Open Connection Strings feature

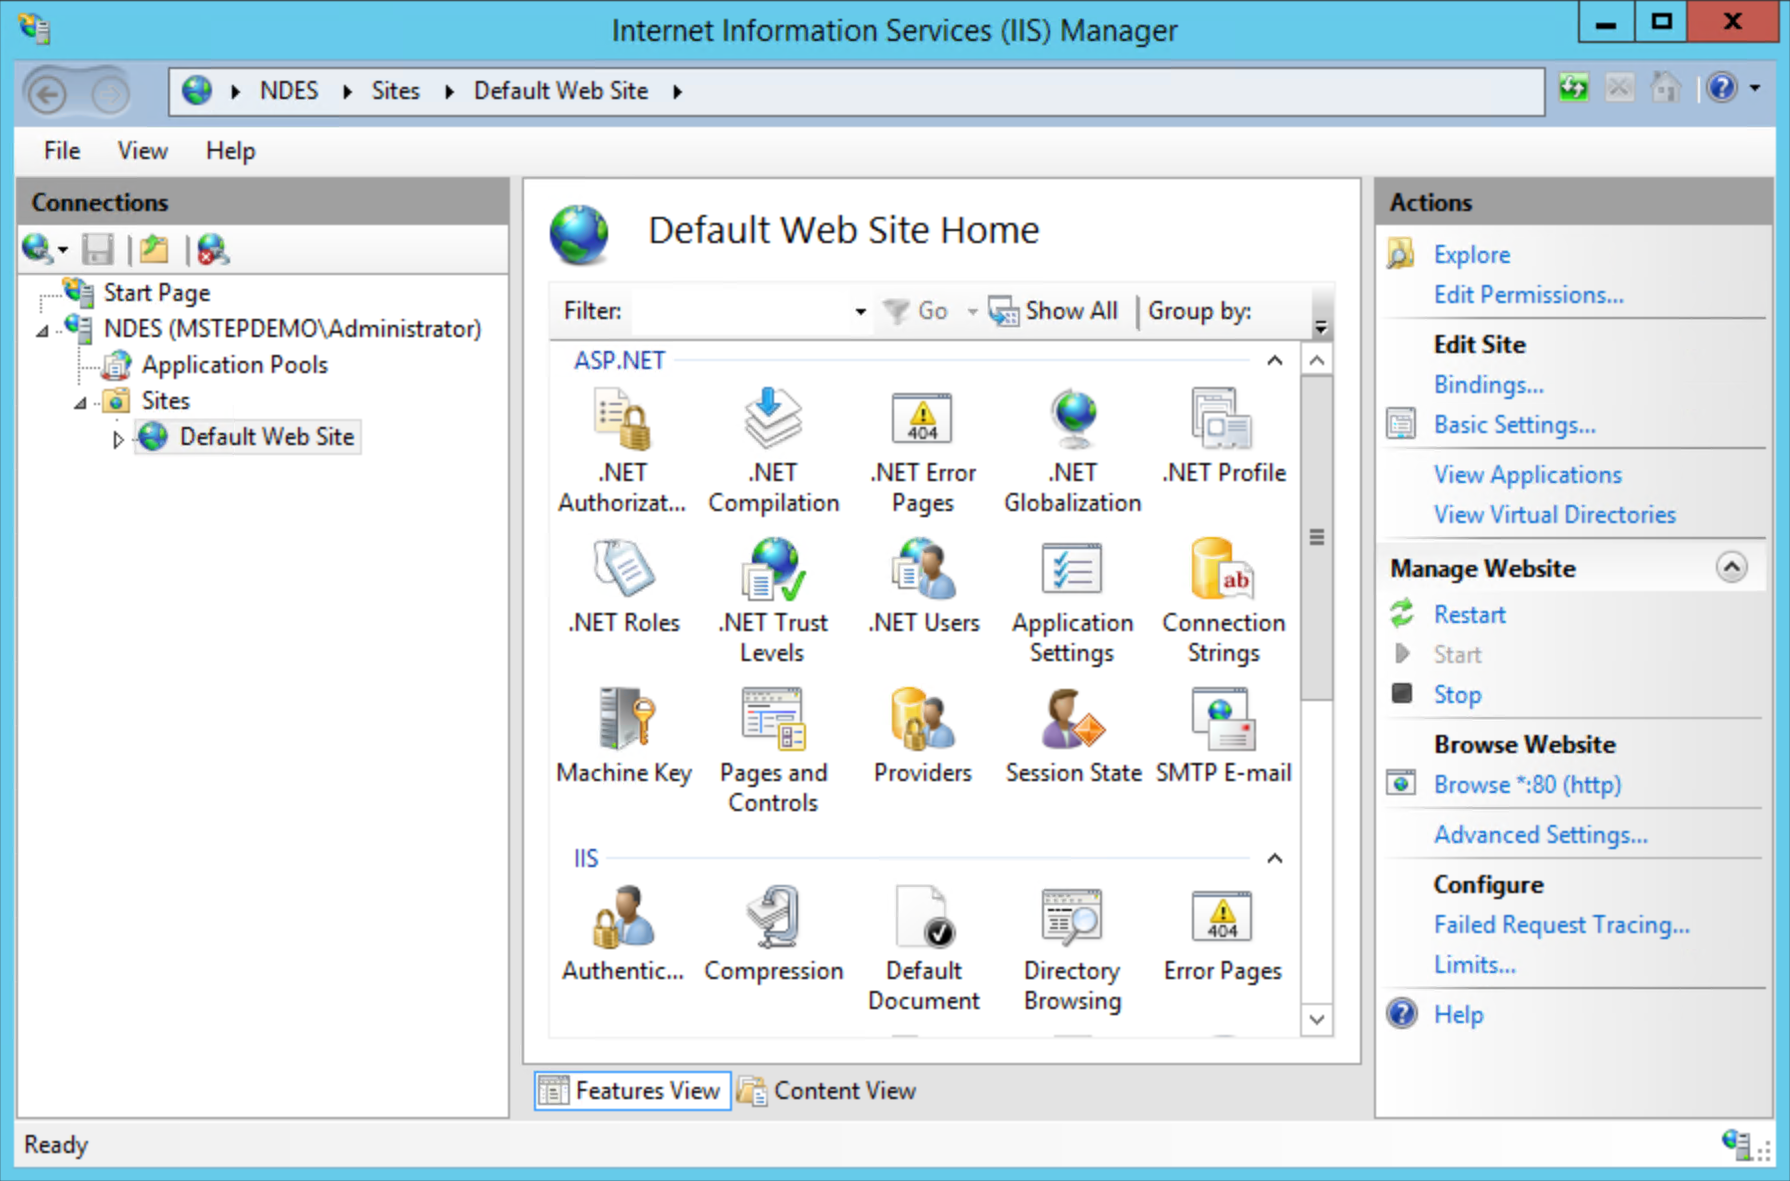[1223, 601]
